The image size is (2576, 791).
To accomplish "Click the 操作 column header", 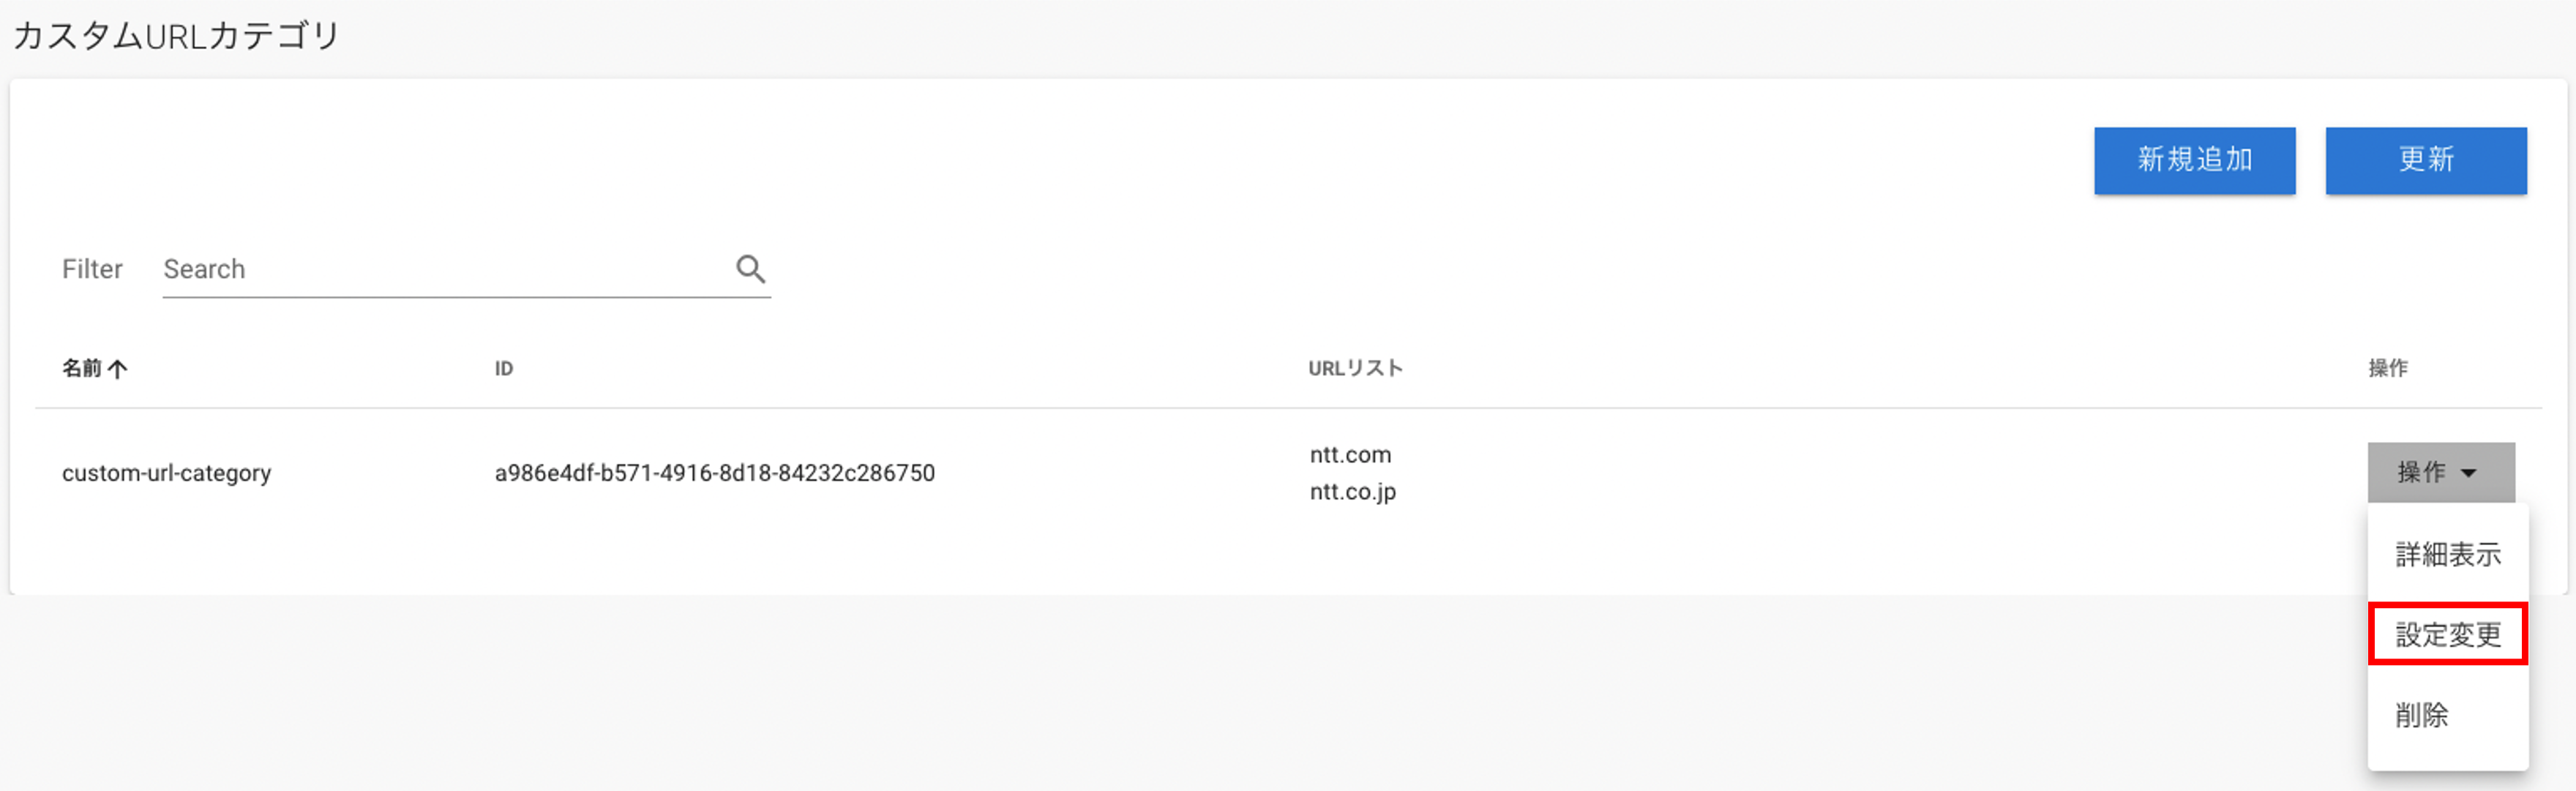I will click(x=2387, y=368).
